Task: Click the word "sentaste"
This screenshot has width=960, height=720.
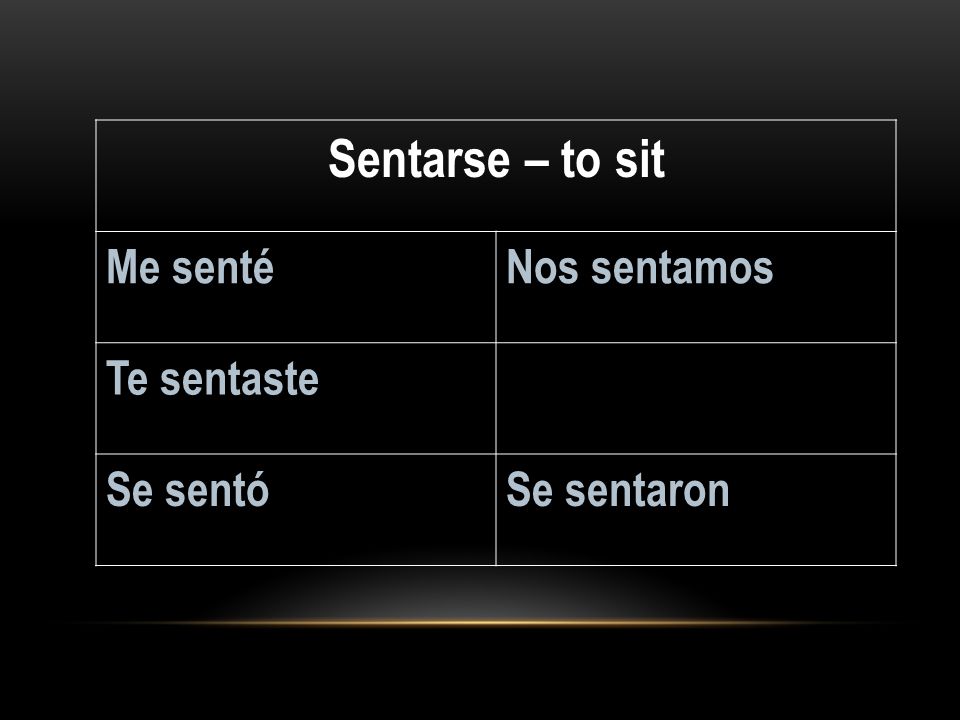Action: click(x=239, y=378)
